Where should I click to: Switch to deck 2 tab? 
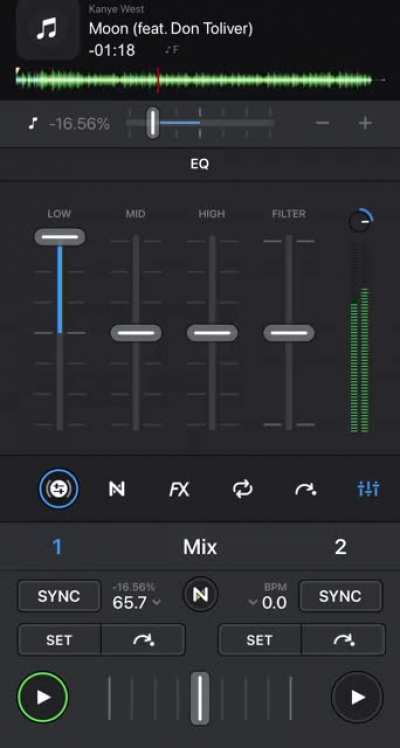click(340, 547)
